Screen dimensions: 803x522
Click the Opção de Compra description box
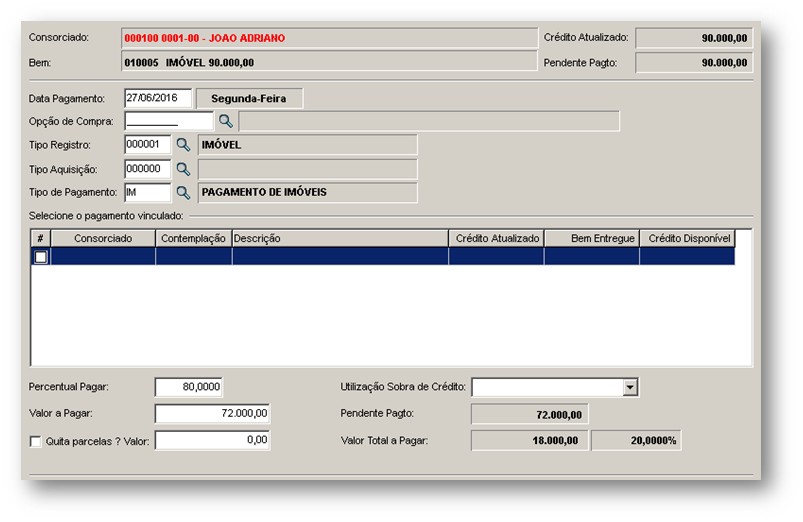coord(429,121)
